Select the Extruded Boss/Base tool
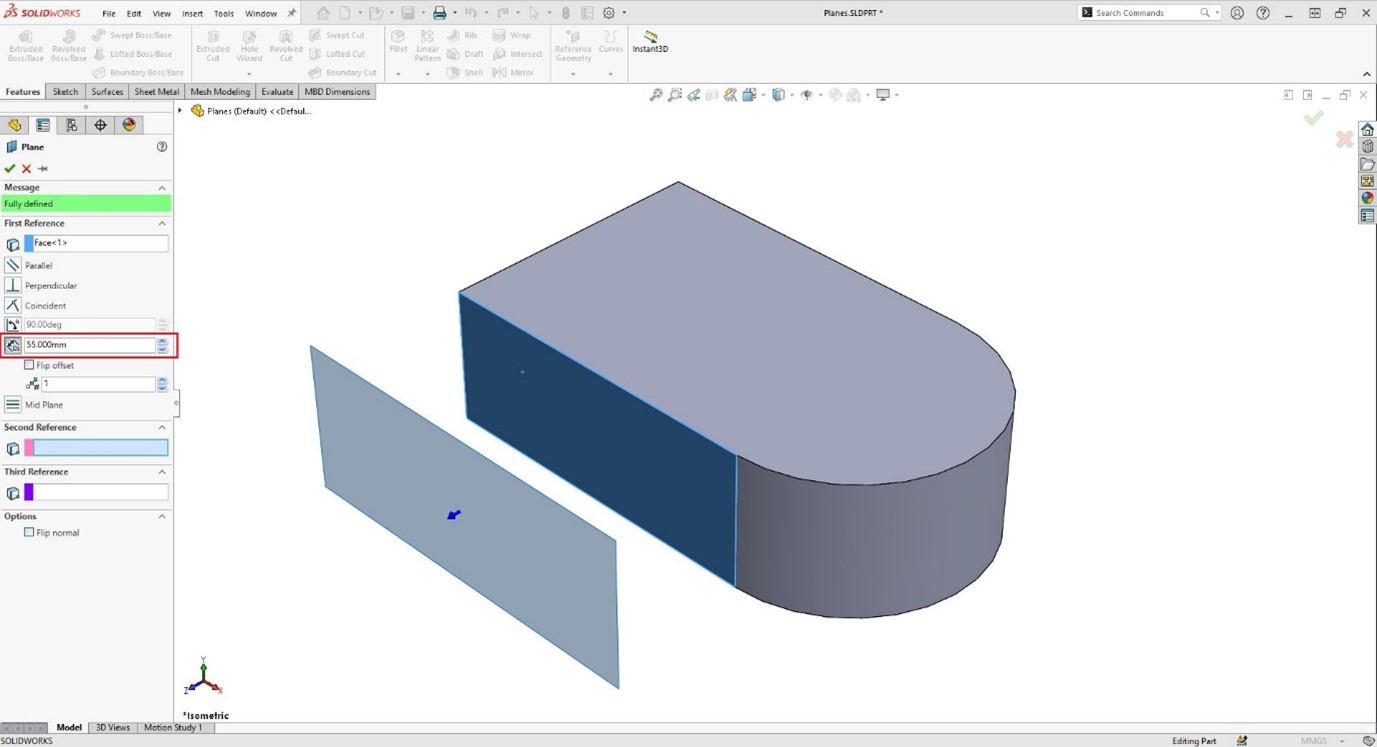The width and height of the screenshot is (1377, 747). click(x=25, y=48)
